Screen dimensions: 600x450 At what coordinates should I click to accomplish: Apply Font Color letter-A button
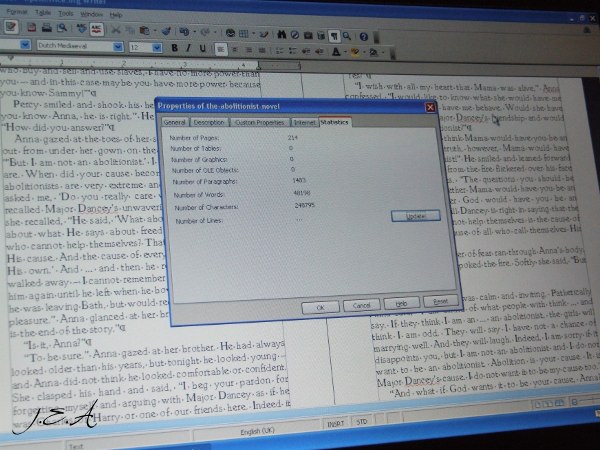(x=336, y=52)
